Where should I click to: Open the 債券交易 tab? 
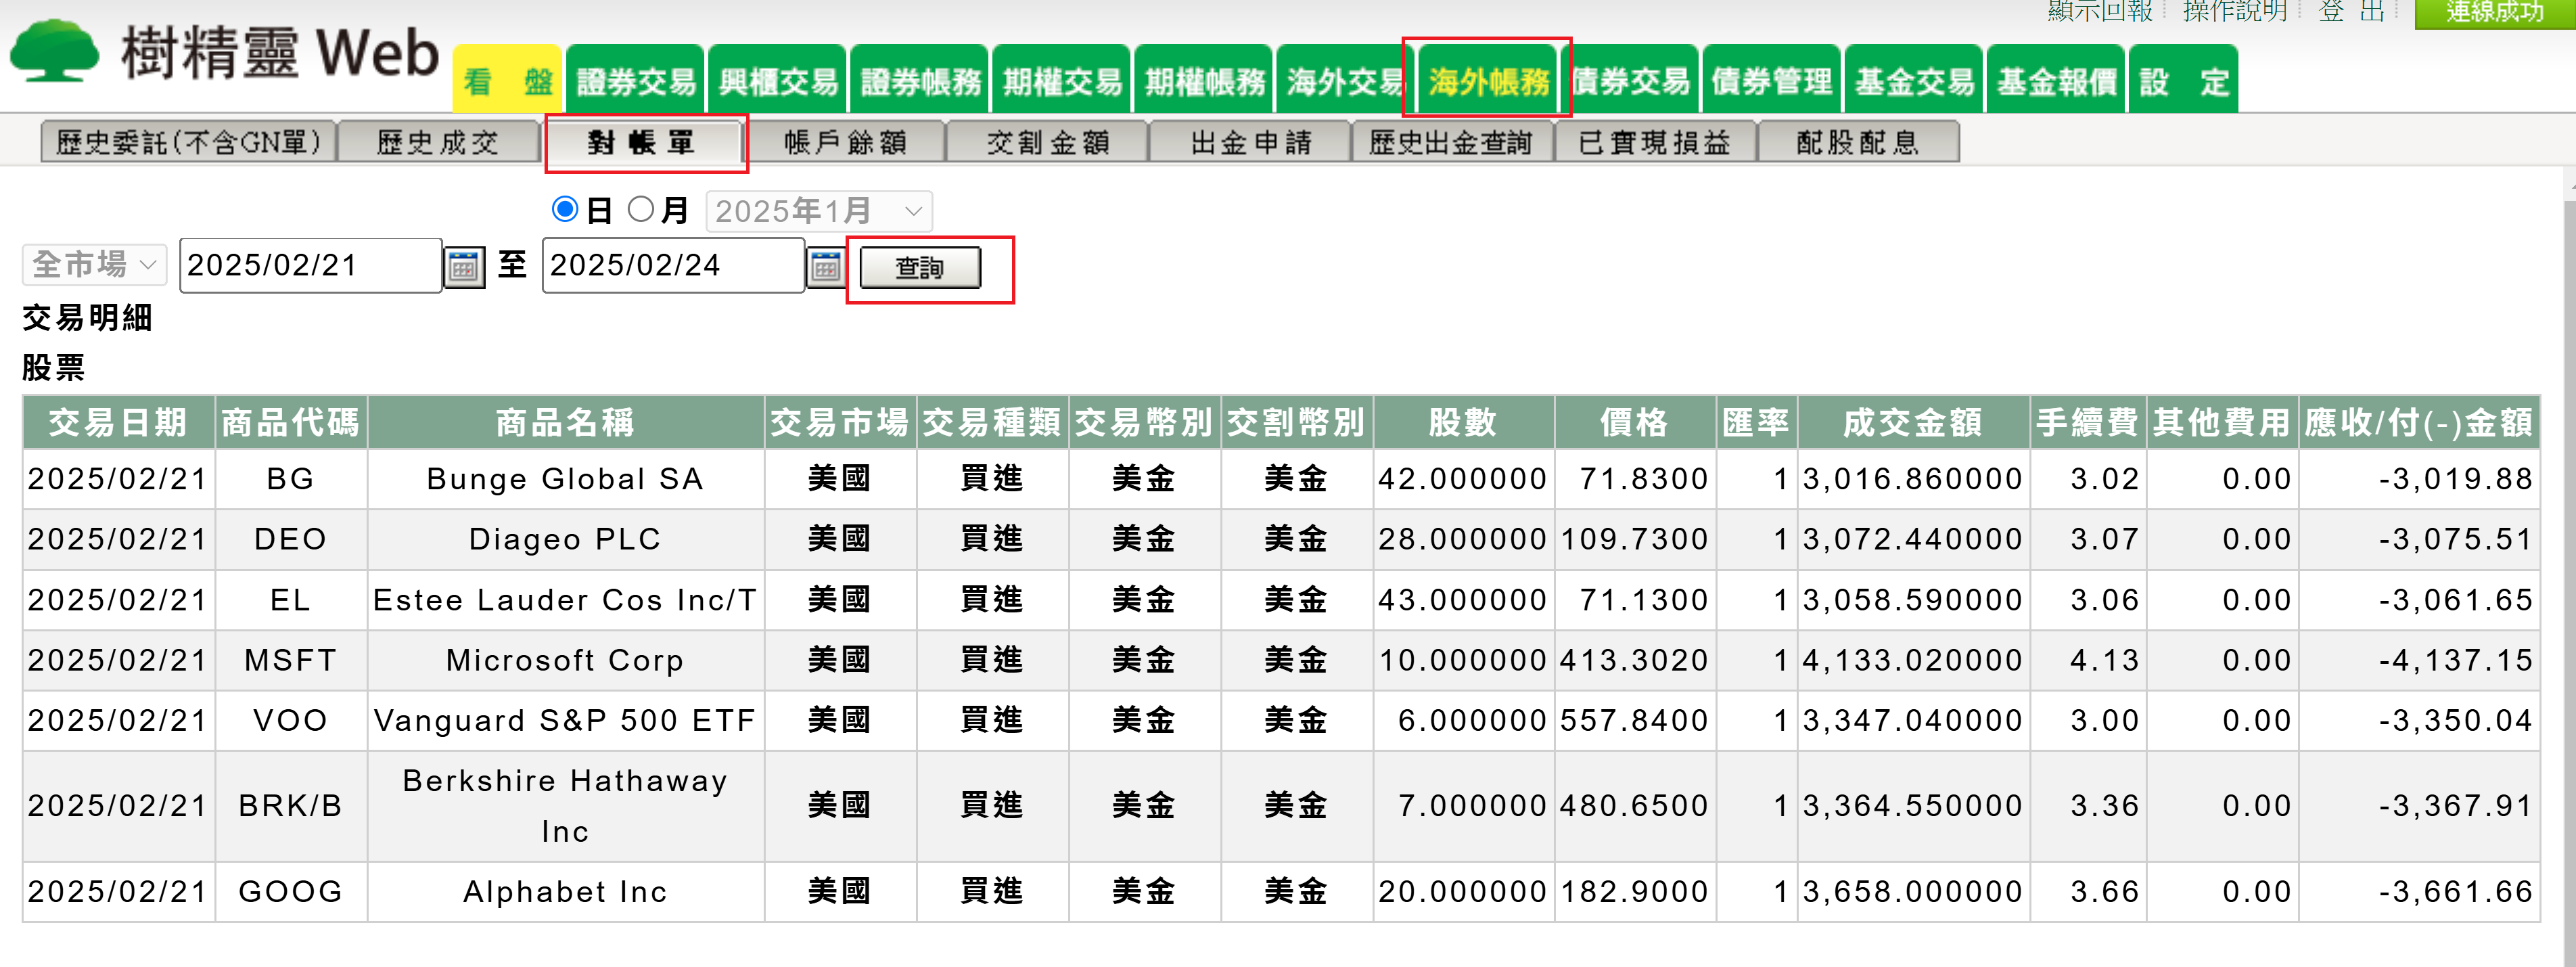[1630, 80]
